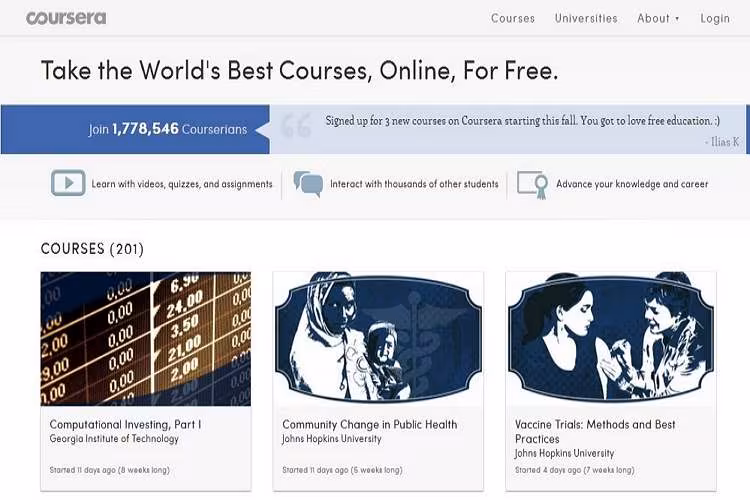This screenshot has width=750, height=500.
Task: Click Johns Hopkins University under Vaccine Trials
Action: tap(564, 453)
